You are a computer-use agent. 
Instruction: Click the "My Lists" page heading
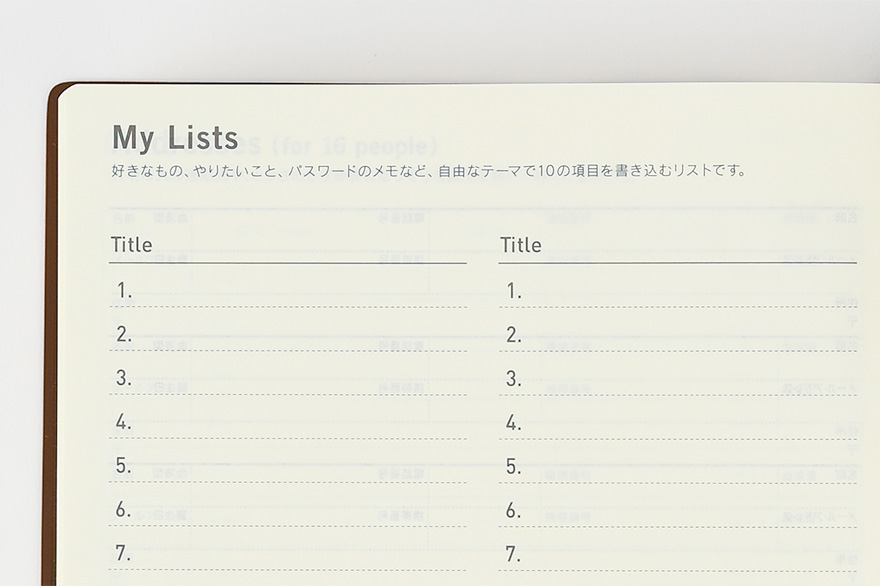click(x=175, y=137)
